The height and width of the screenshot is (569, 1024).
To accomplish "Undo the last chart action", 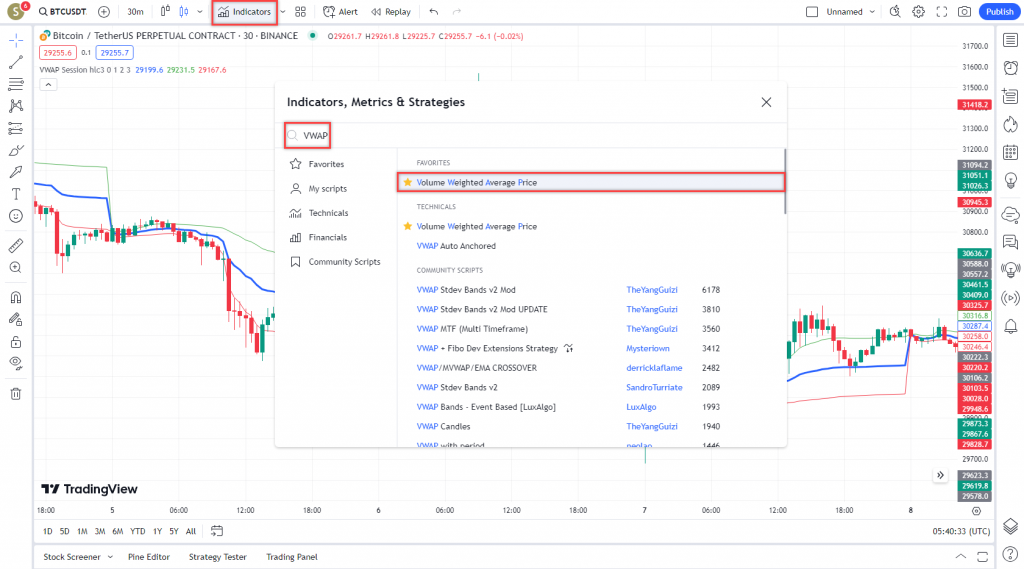I will [x=434, y=12].
